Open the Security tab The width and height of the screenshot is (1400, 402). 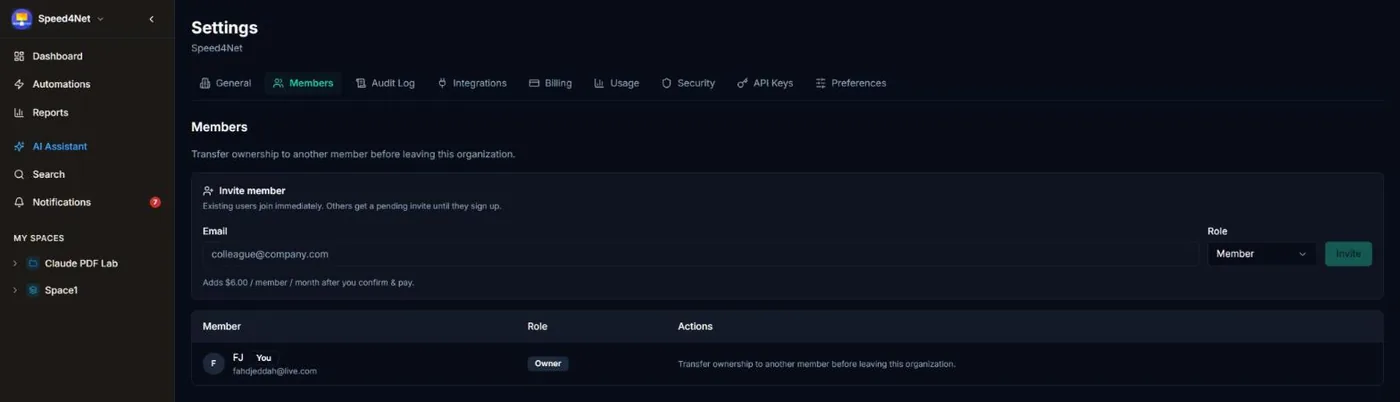pyautogui.click(x=688, y=83)
